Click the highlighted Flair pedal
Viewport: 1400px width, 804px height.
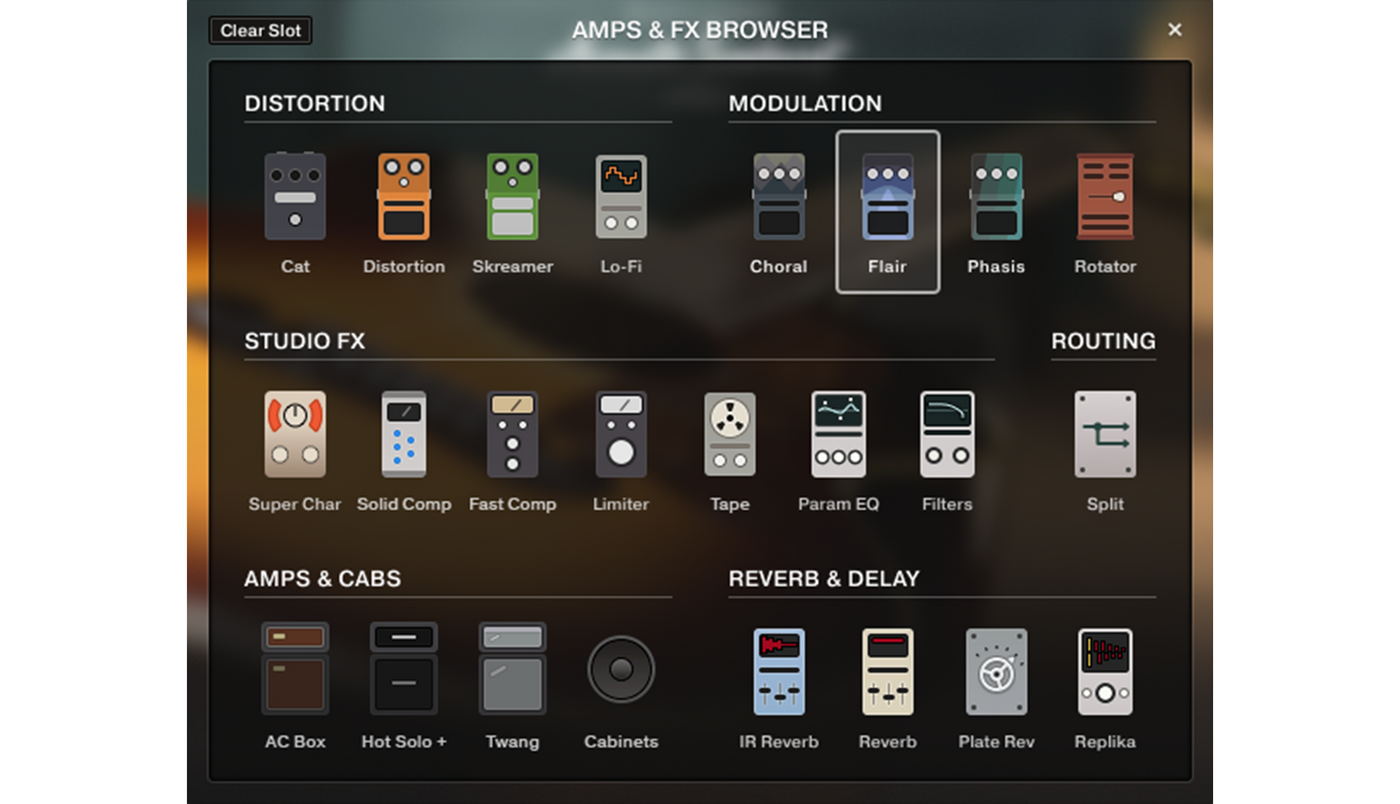tap(888, 211)
